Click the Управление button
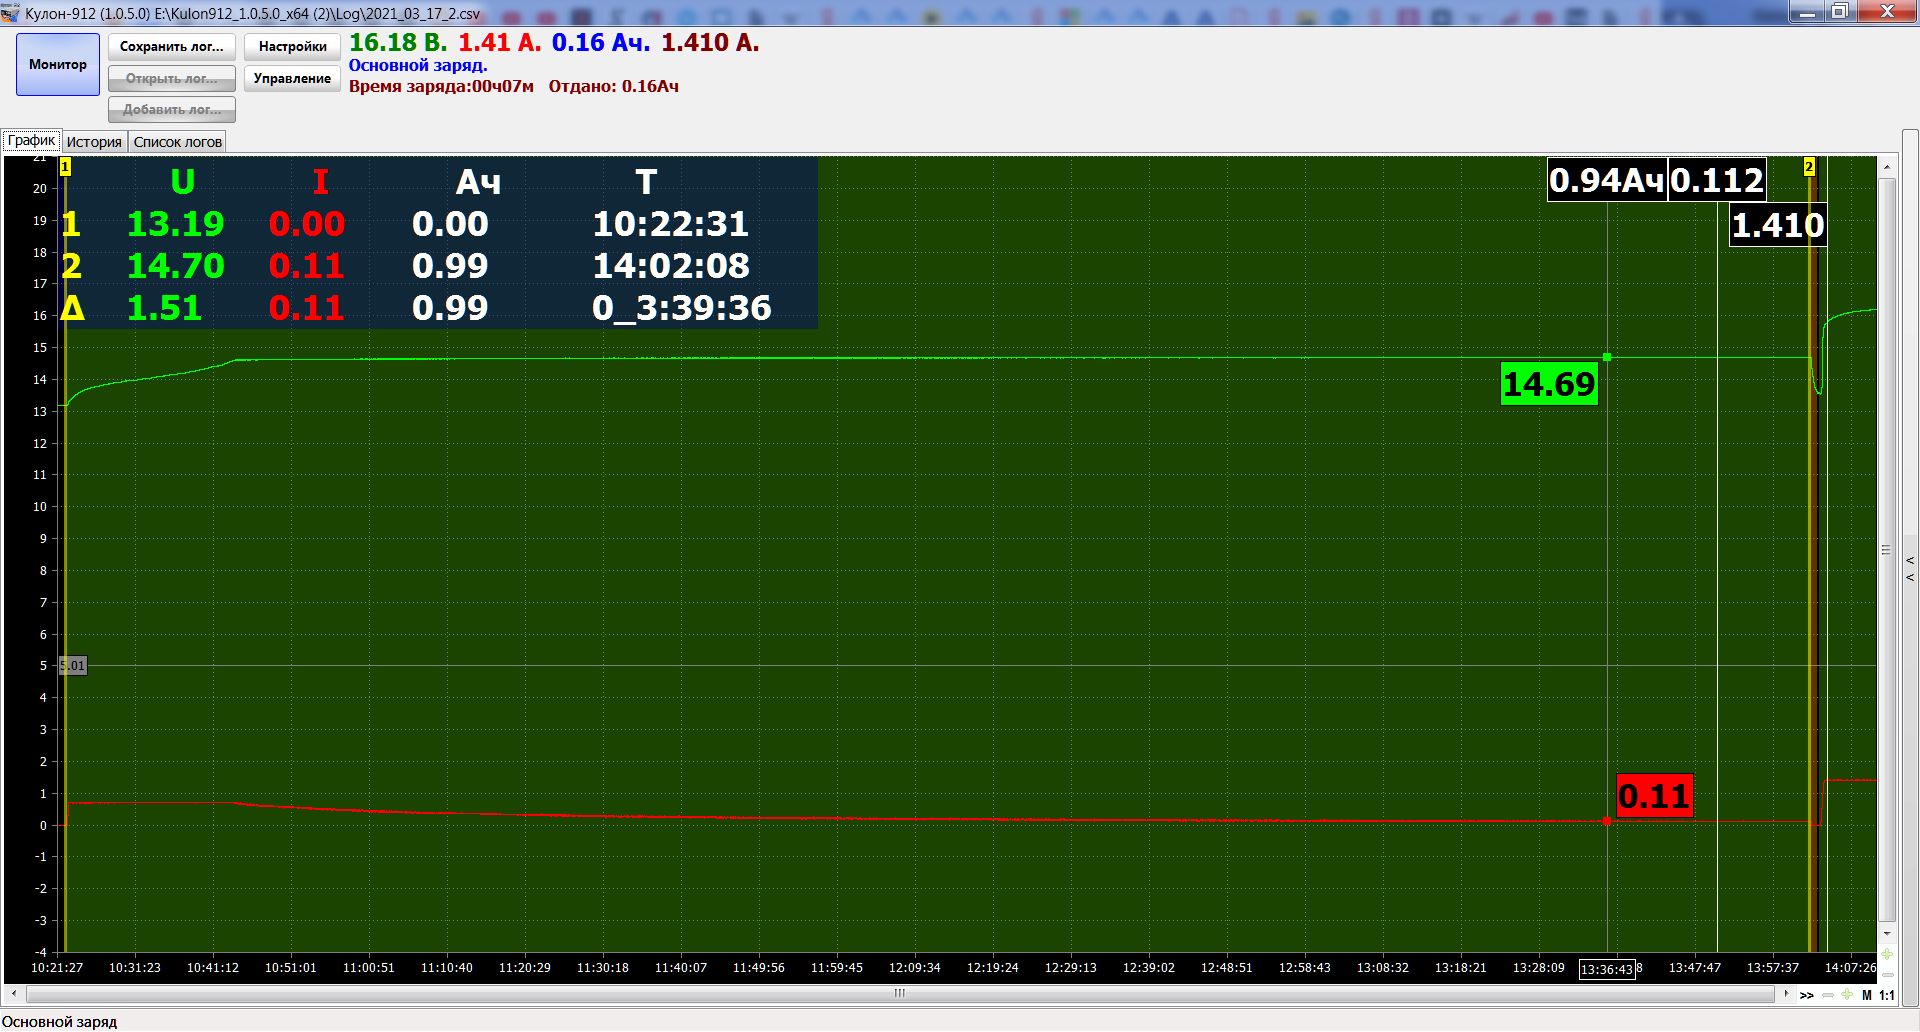Screen dimensions: 1920x1032 pyautogui.click(x=292, y=79)
